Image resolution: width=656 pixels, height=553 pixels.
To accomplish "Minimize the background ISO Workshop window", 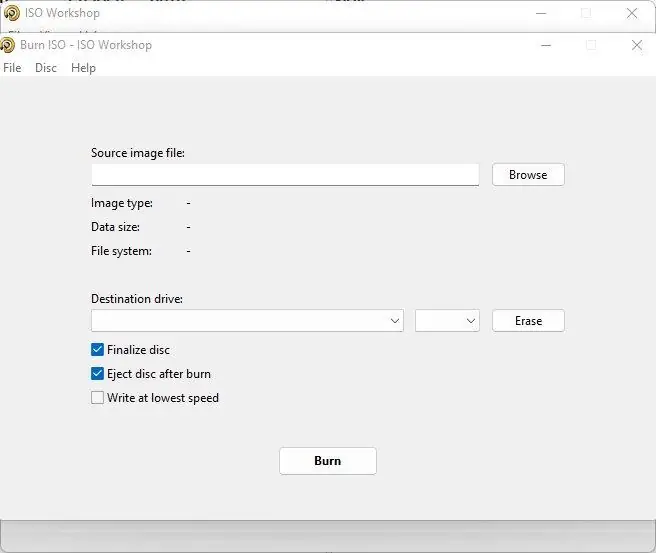I will point(541,13).
